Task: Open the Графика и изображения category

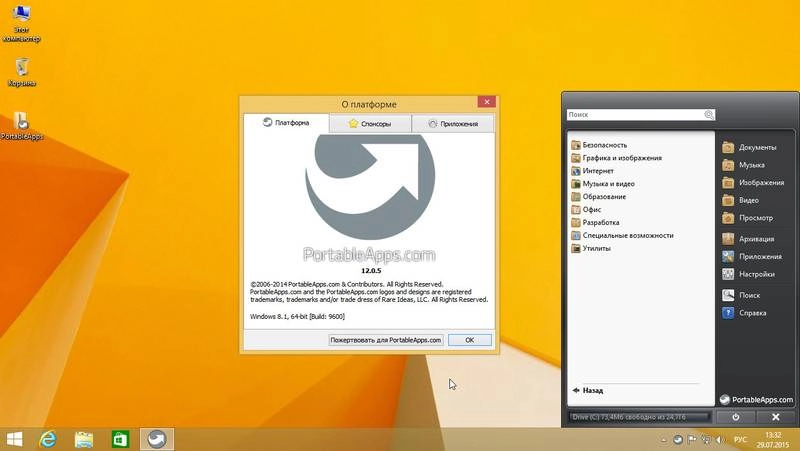Action: point(616,158)
